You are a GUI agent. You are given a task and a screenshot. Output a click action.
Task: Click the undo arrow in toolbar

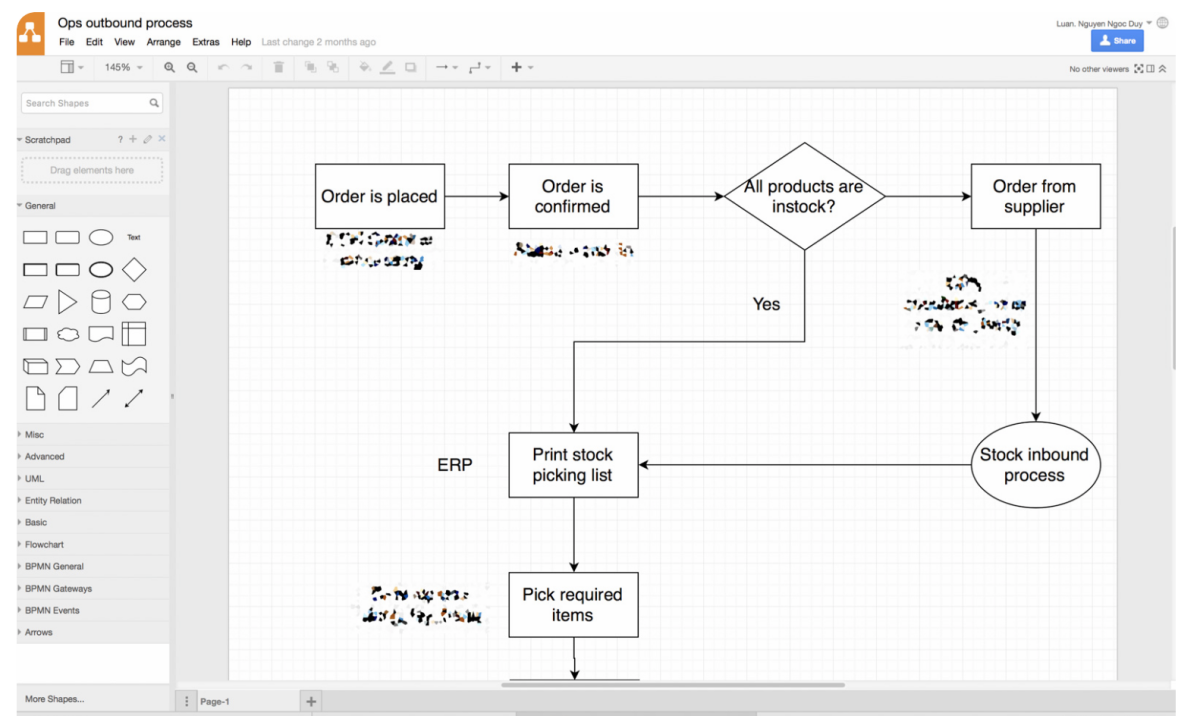coord(223,67)
